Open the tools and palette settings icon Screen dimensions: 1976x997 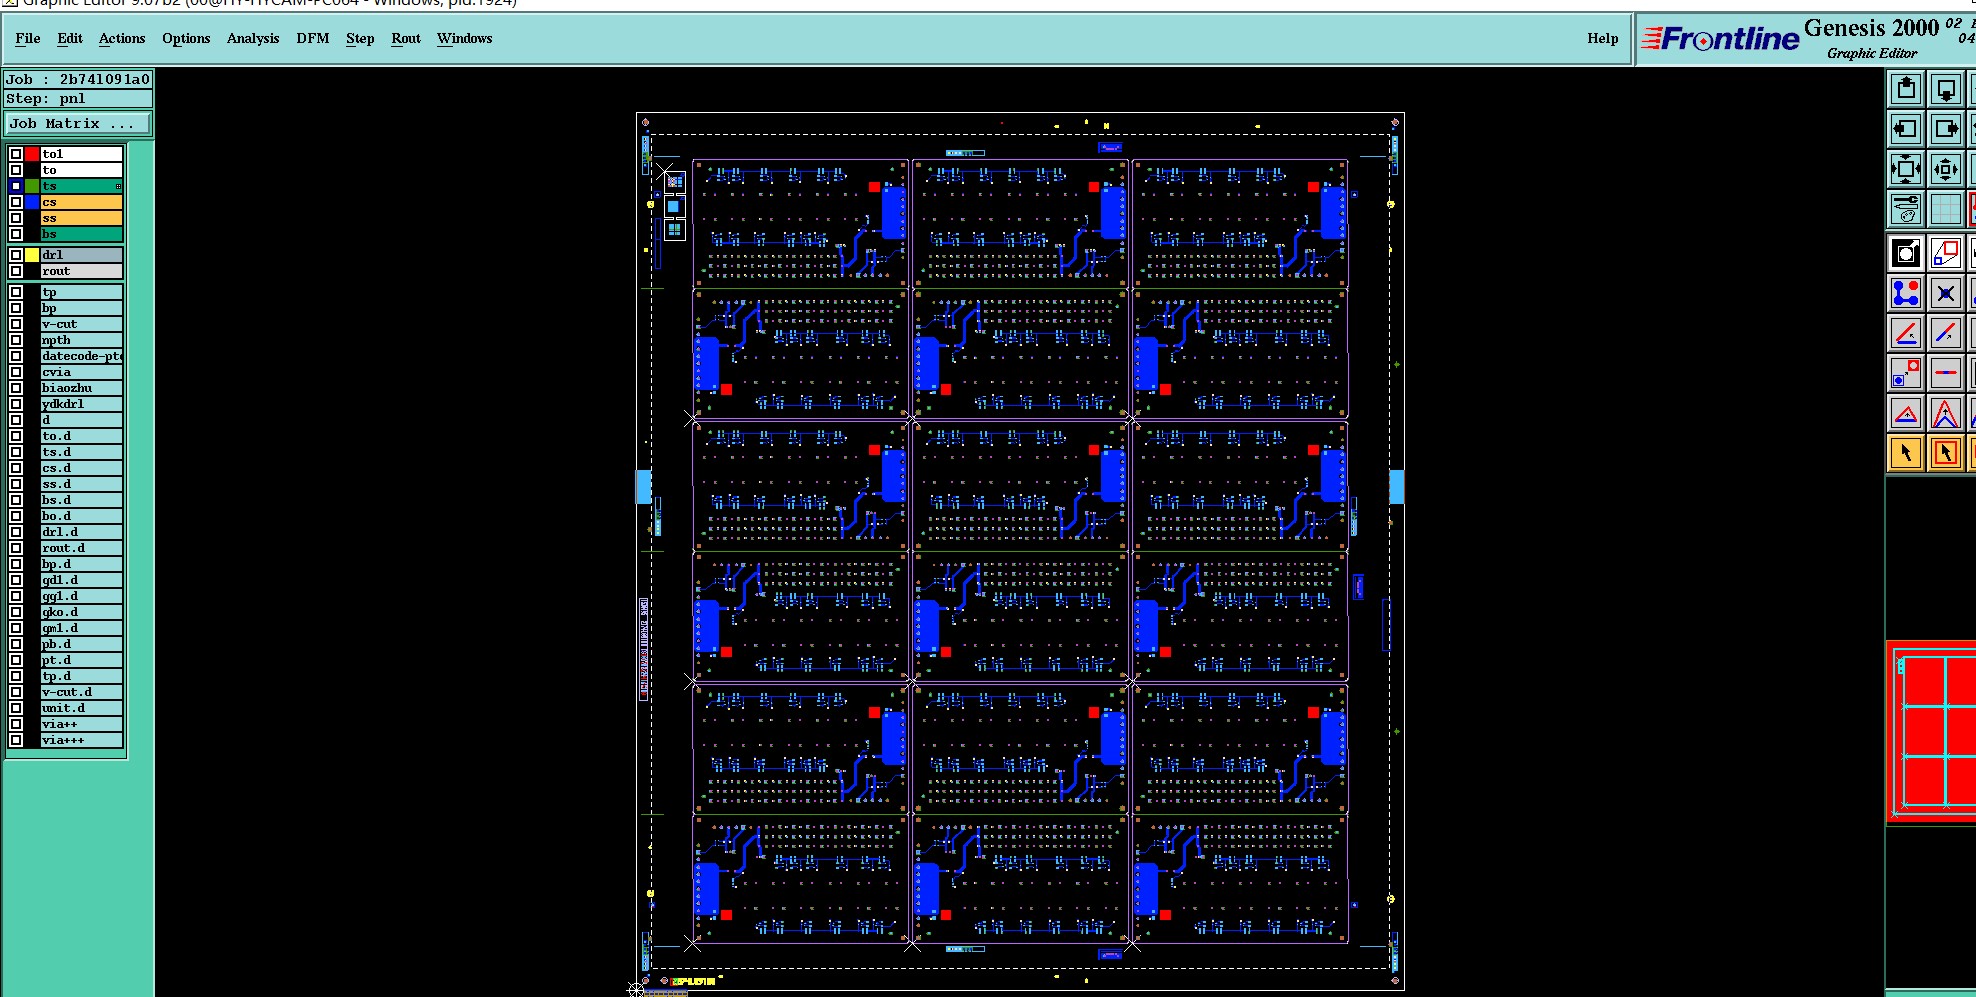[1906, 209]
